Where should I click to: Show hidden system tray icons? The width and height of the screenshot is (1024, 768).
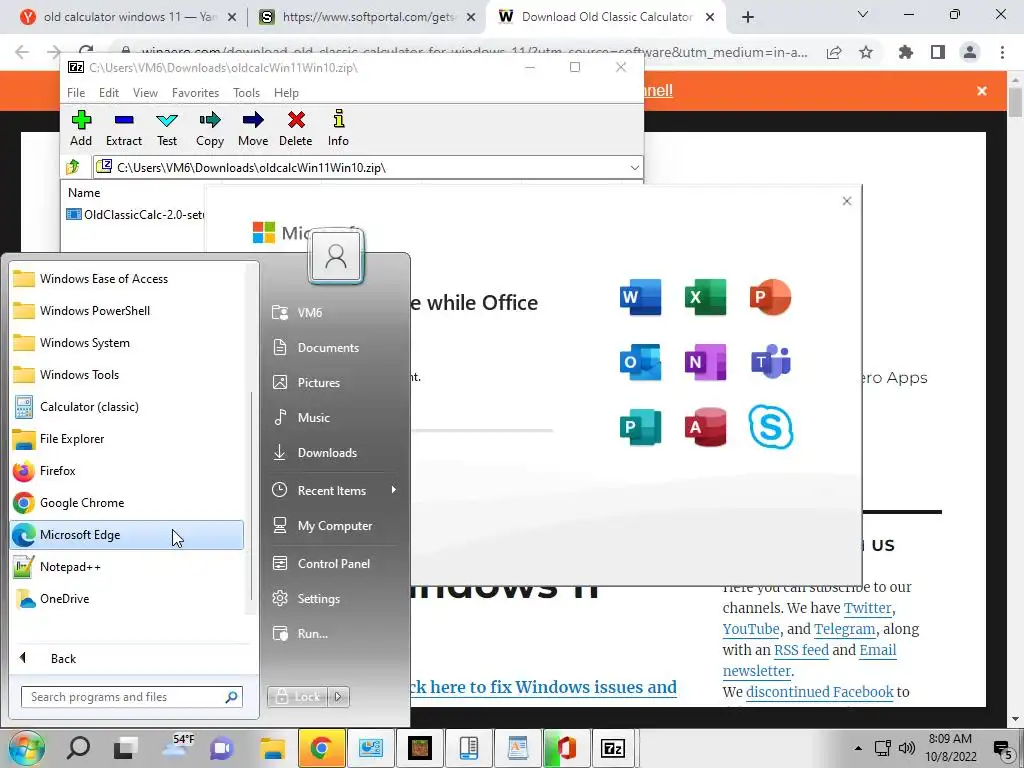click(x=858, y=748)
